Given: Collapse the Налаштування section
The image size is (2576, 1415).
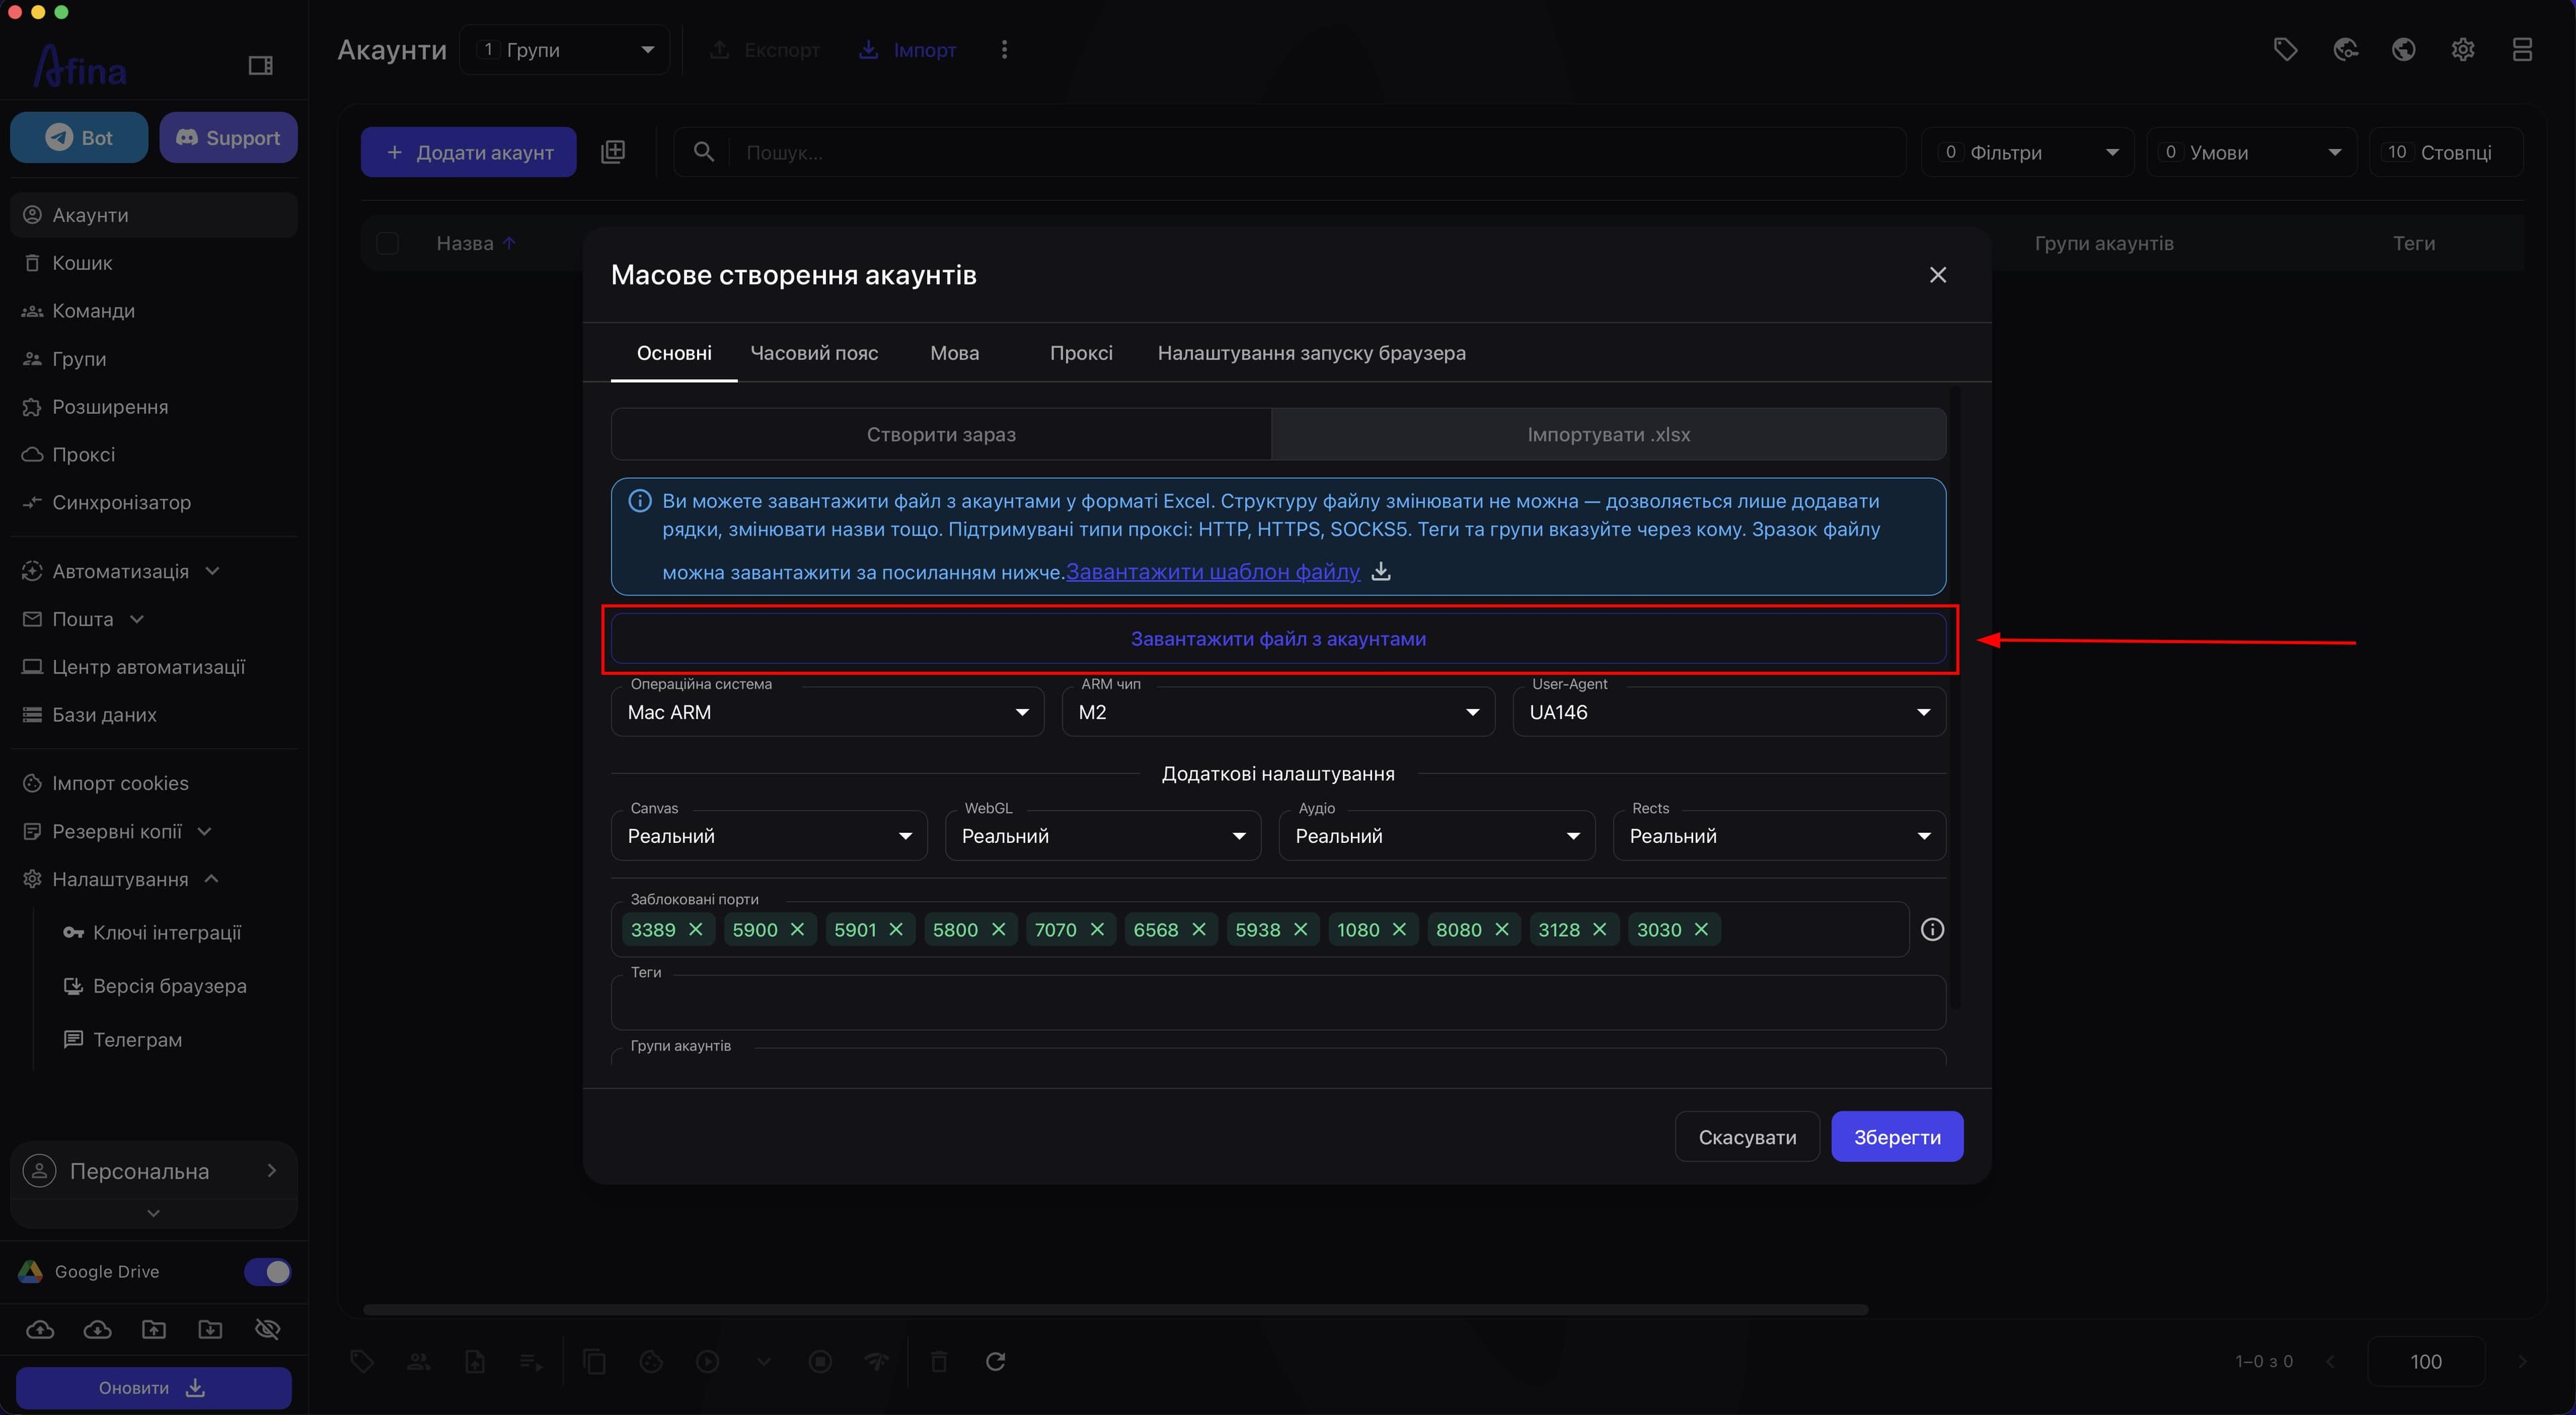Looking at the screenshot, I should [x=154, y=879].
